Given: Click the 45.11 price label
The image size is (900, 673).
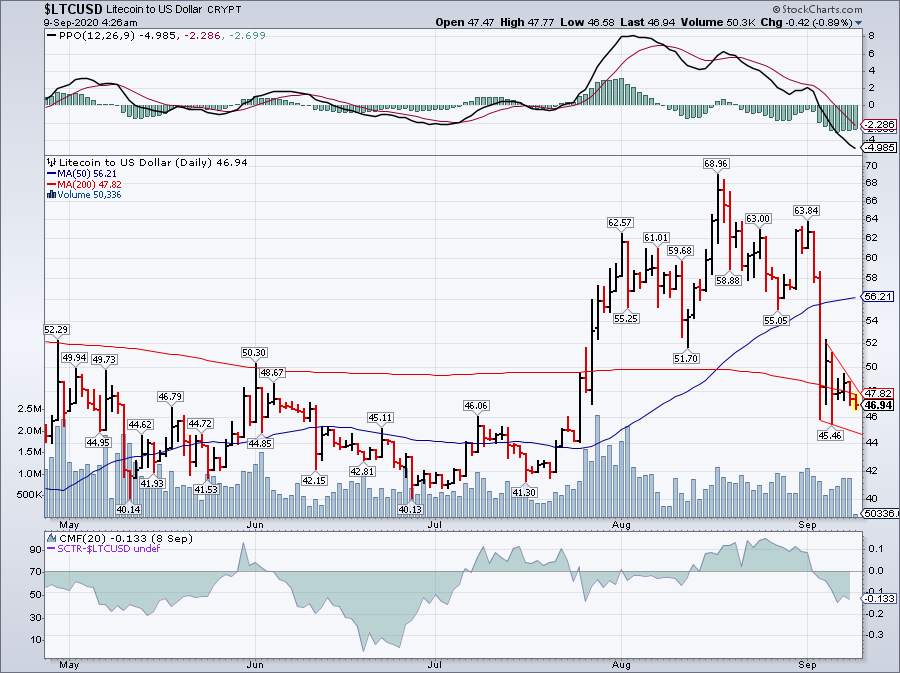Looking at the screenshot, I should click(381, 418).
